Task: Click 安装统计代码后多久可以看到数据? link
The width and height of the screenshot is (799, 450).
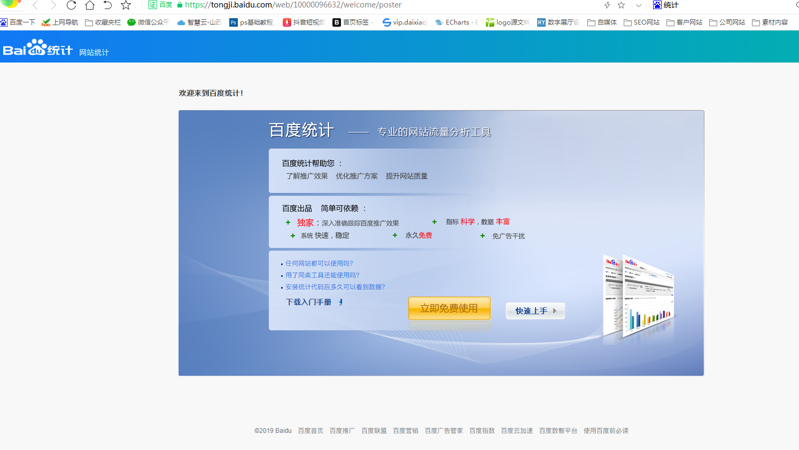Action: (x=335, y=287)
